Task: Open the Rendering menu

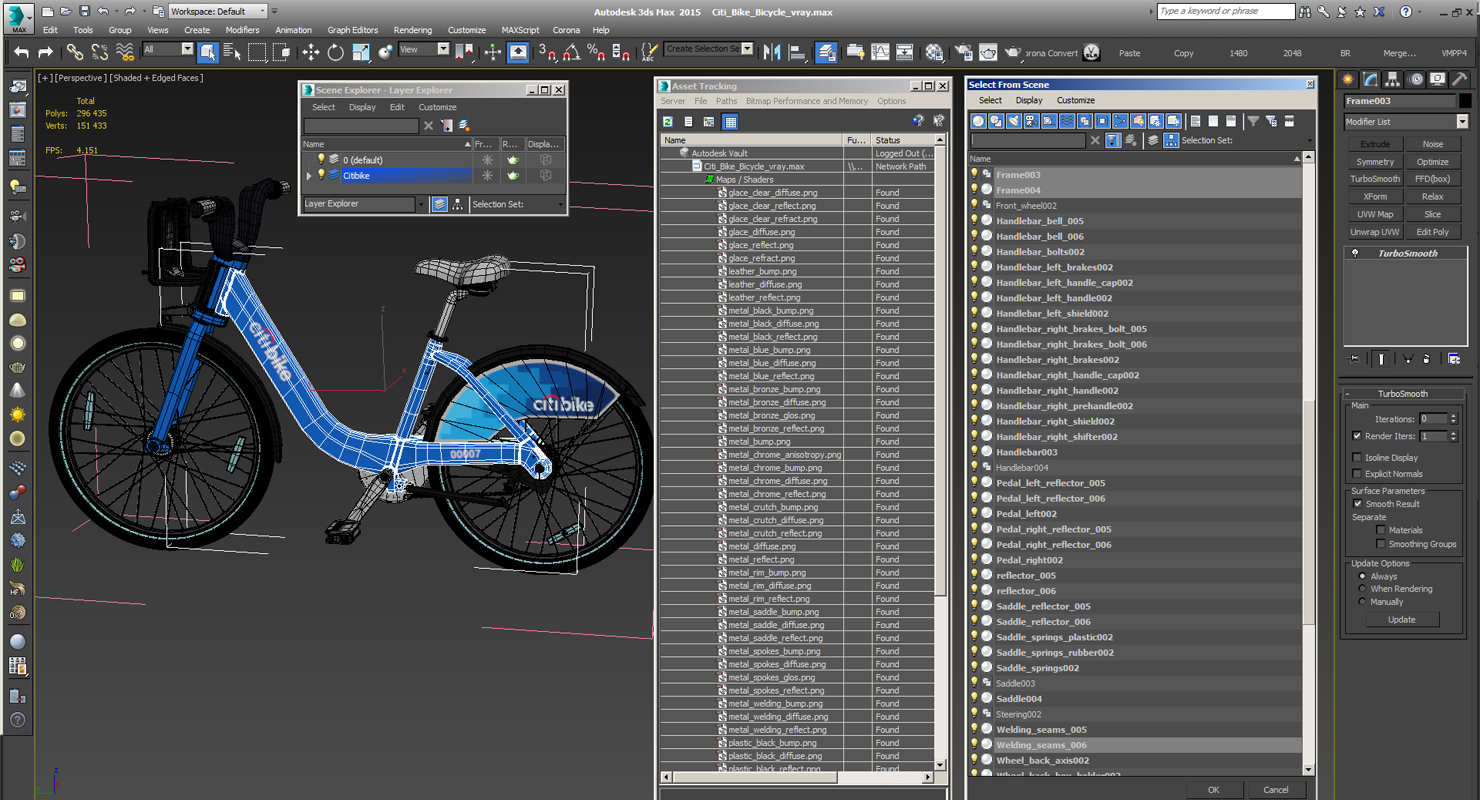Action: pos(413,30)
